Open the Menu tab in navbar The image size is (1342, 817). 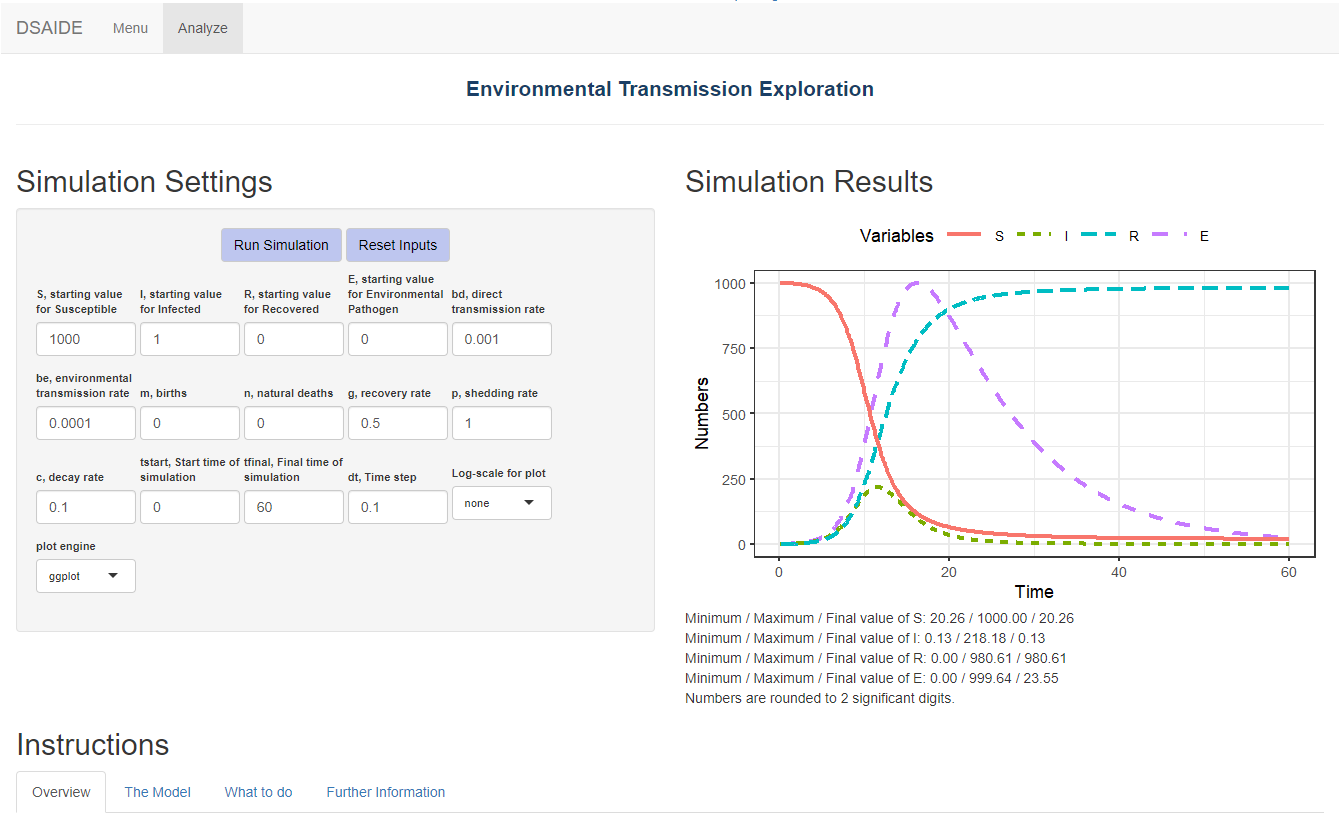130,28
